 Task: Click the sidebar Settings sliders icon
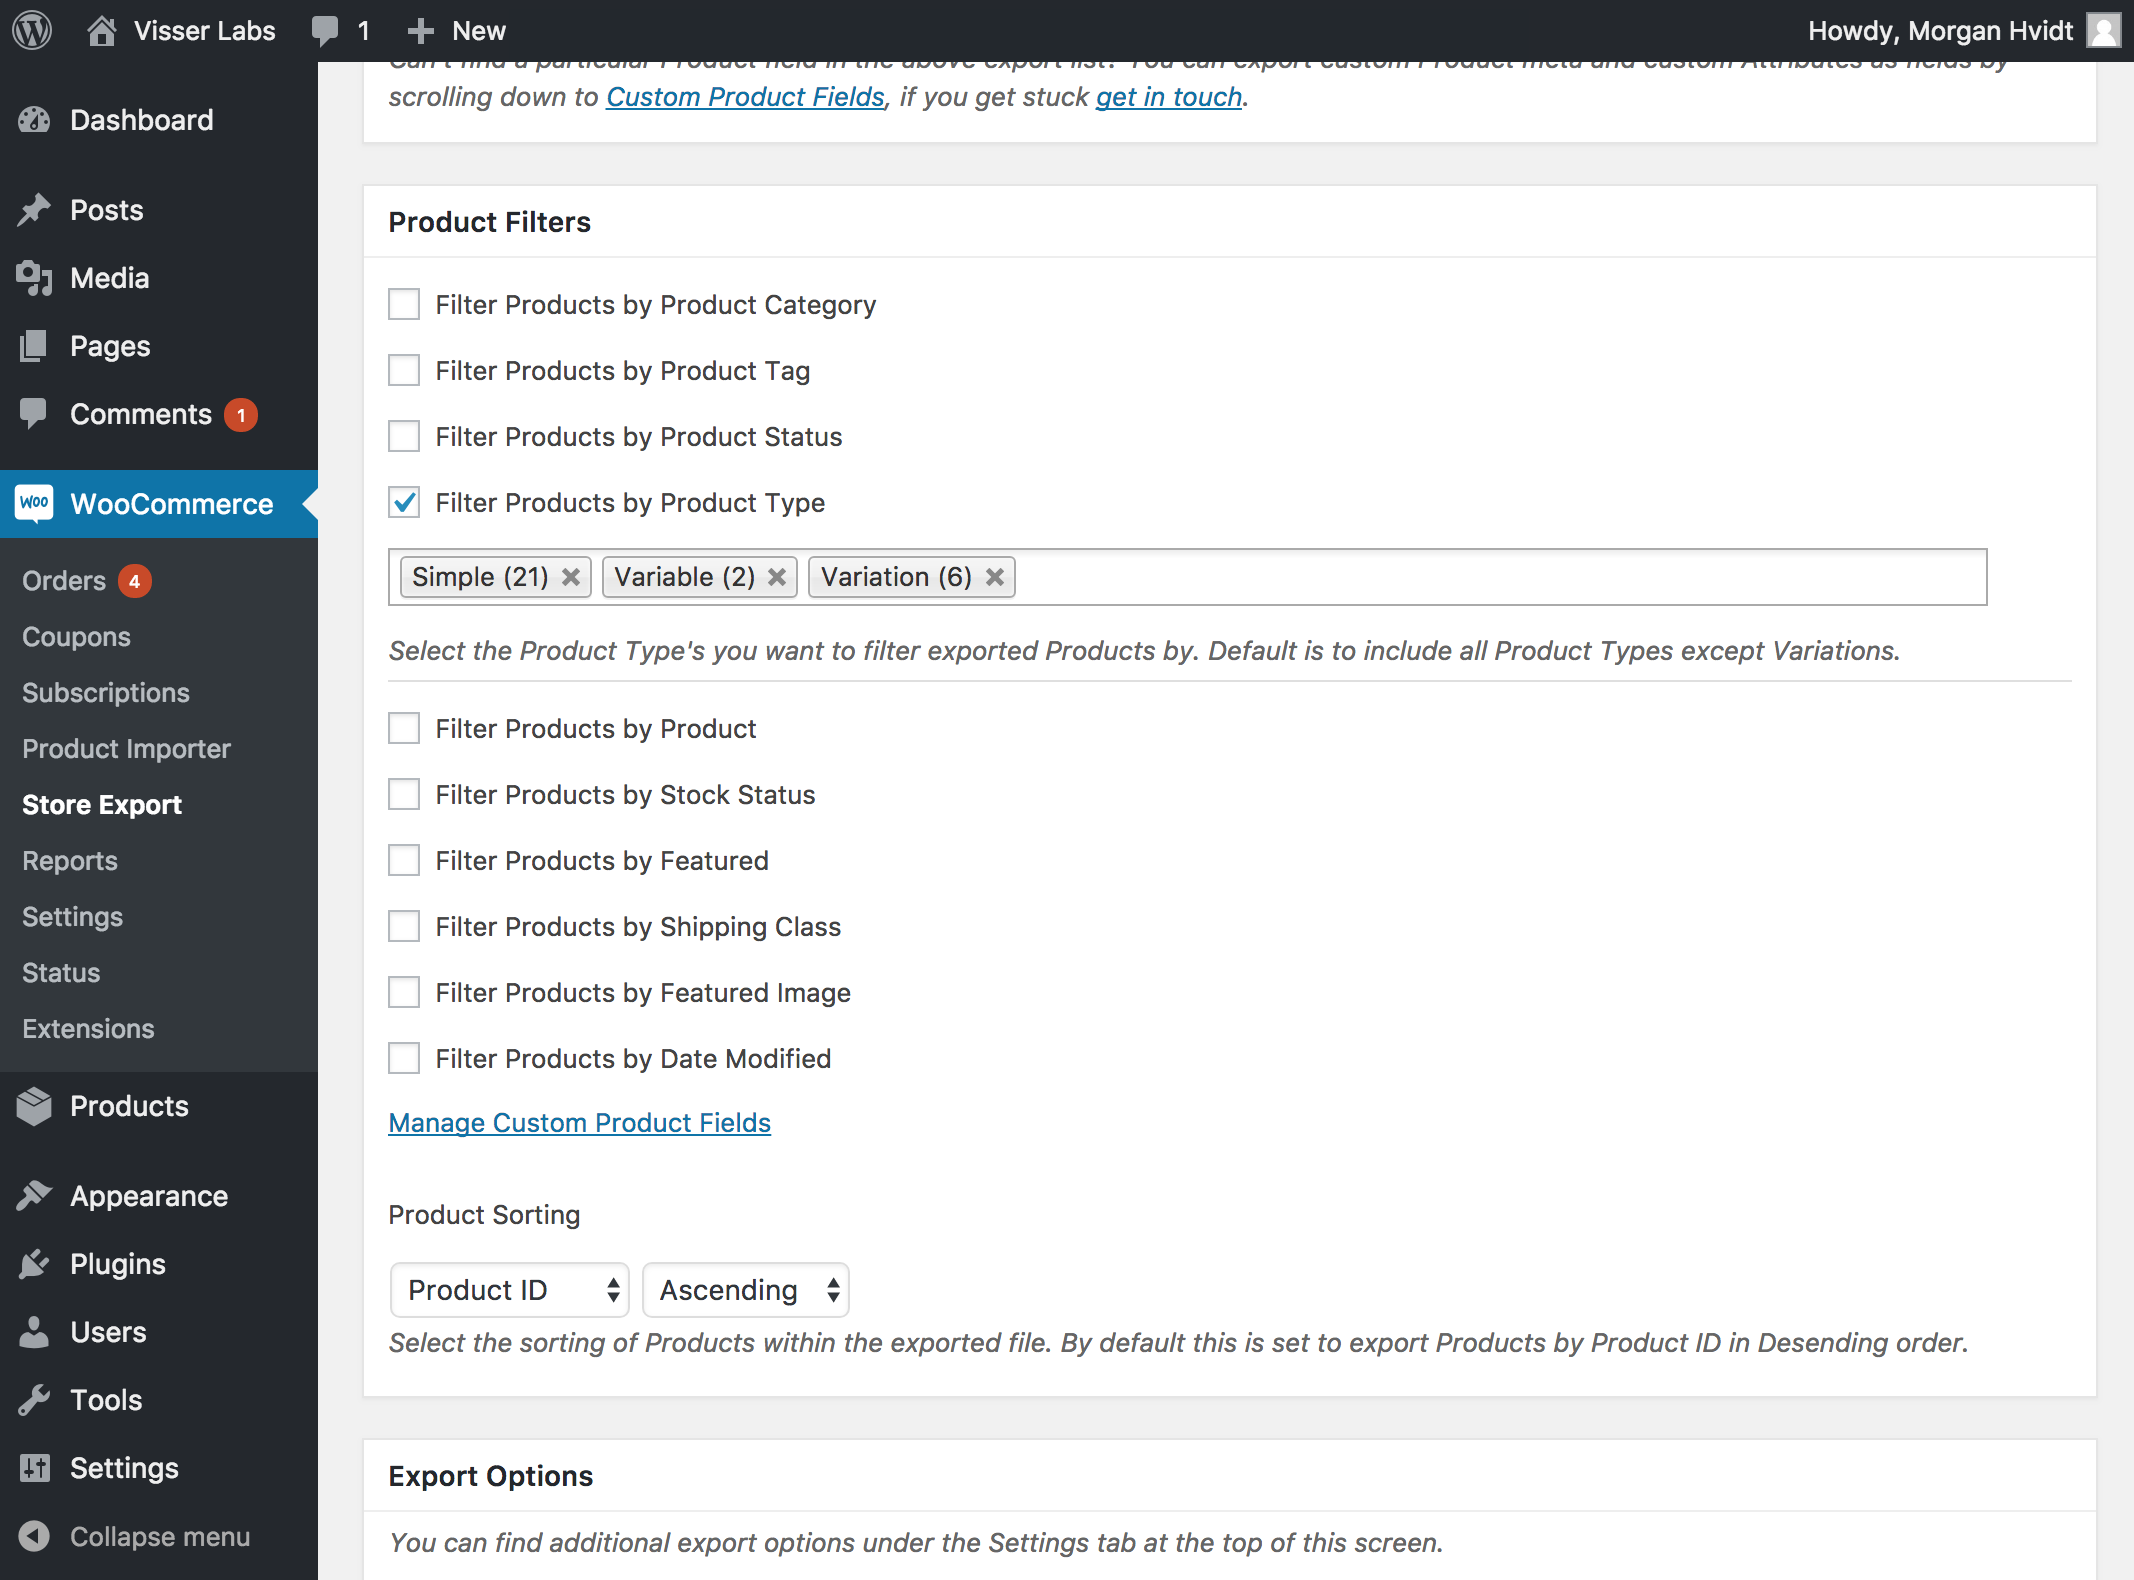click(34, 1467)
